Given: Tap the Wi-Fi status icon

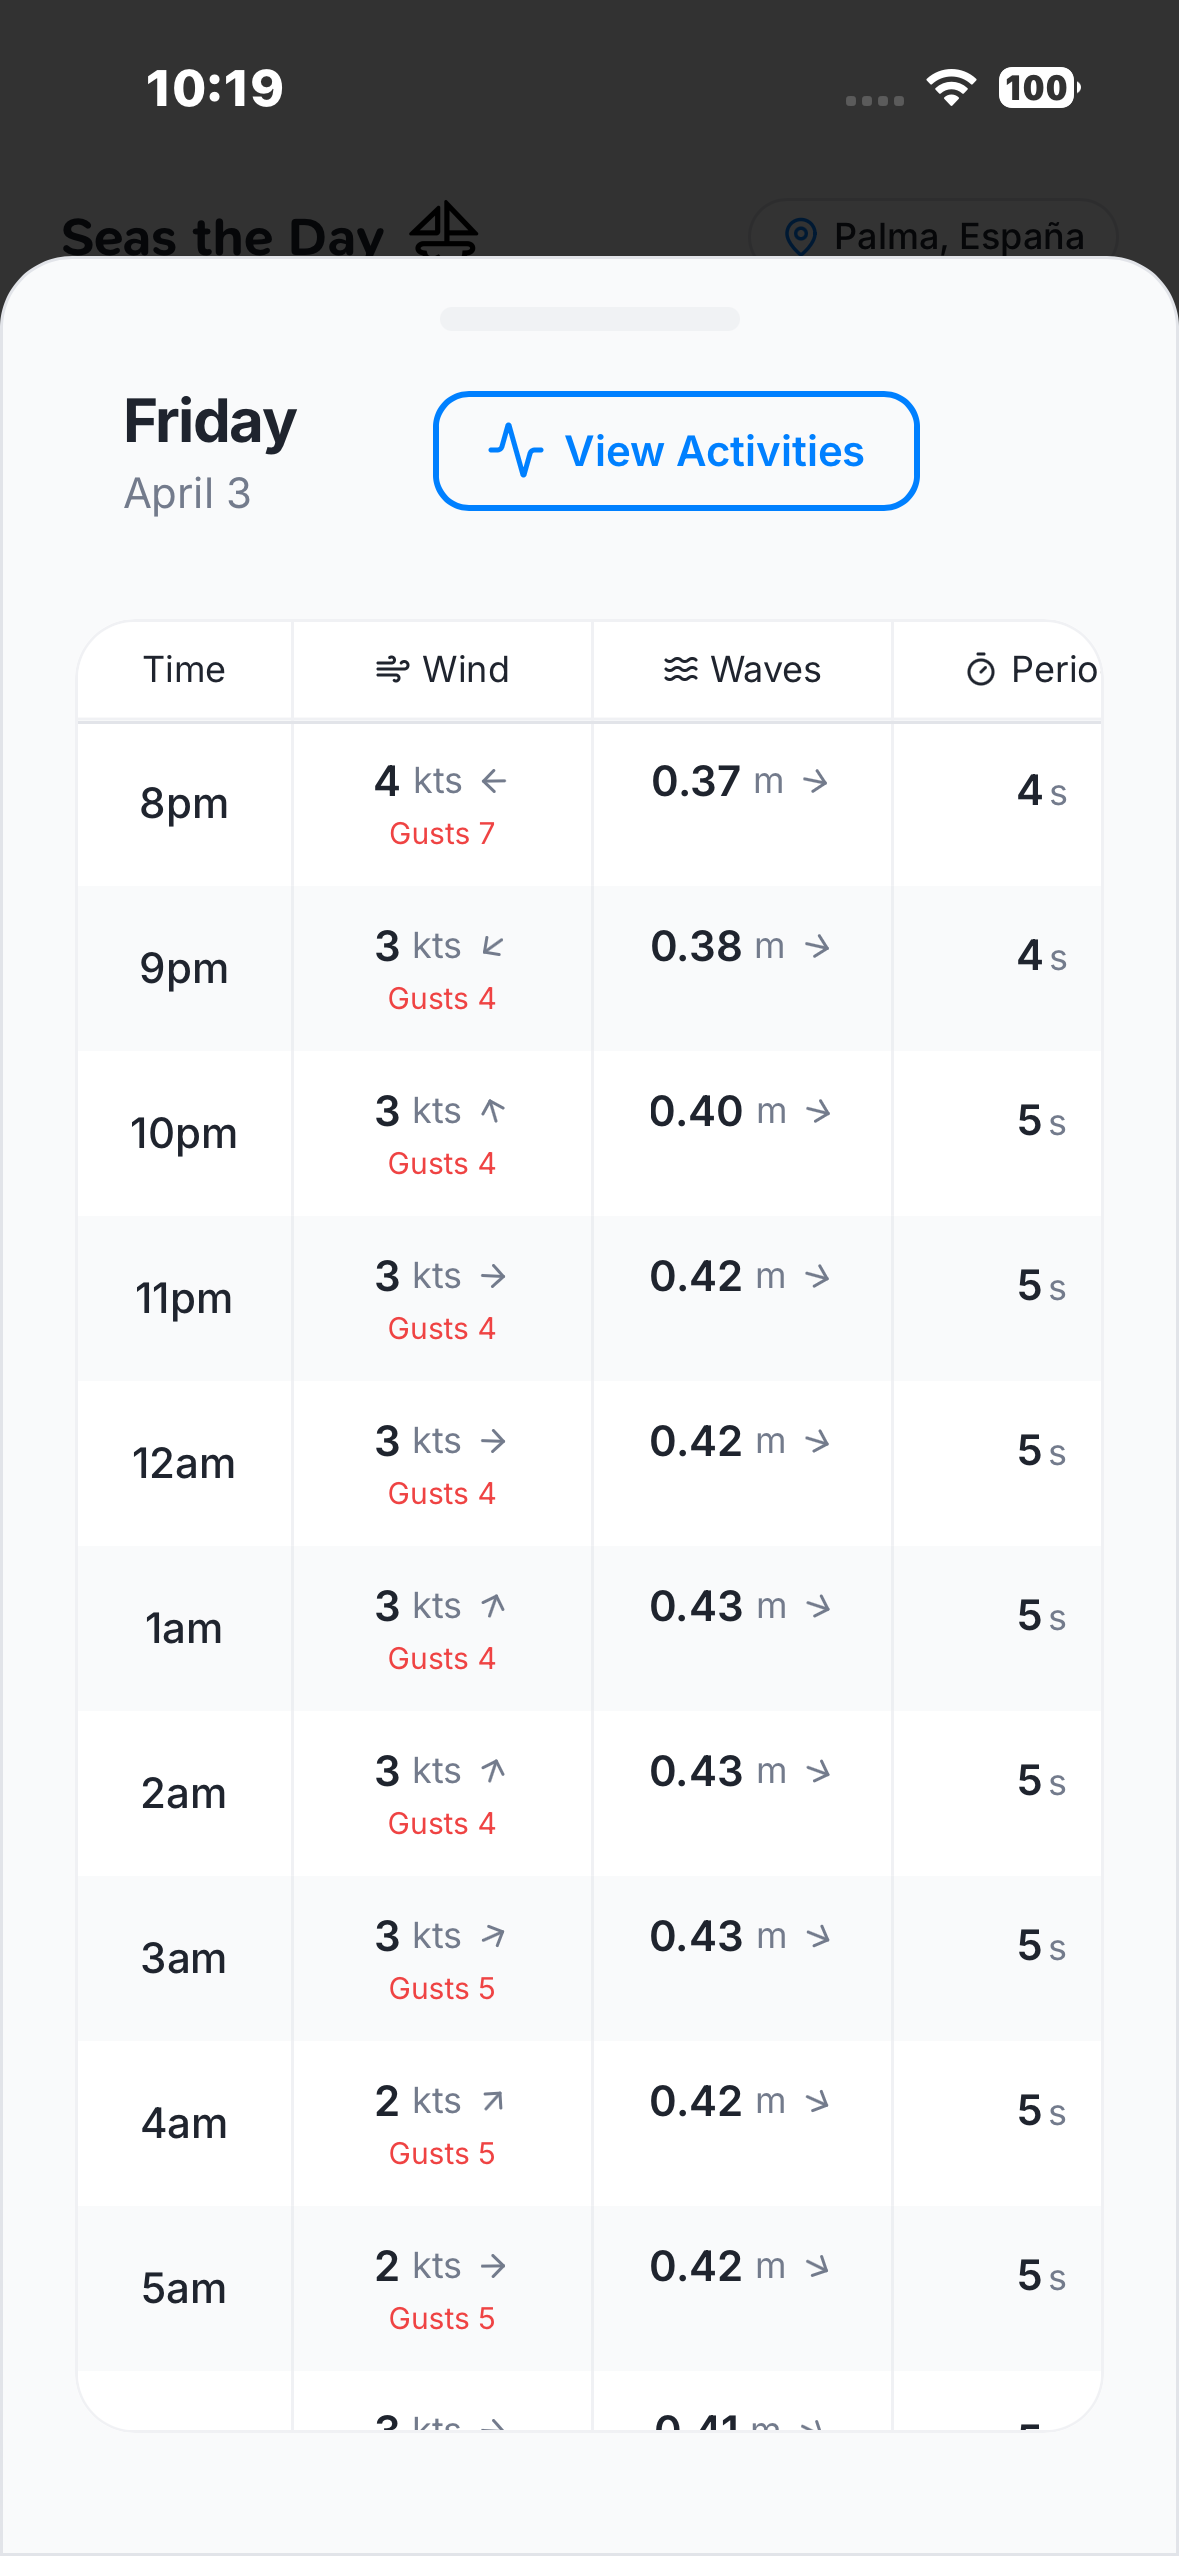Looking at the screenshot, I should point(951,88).
